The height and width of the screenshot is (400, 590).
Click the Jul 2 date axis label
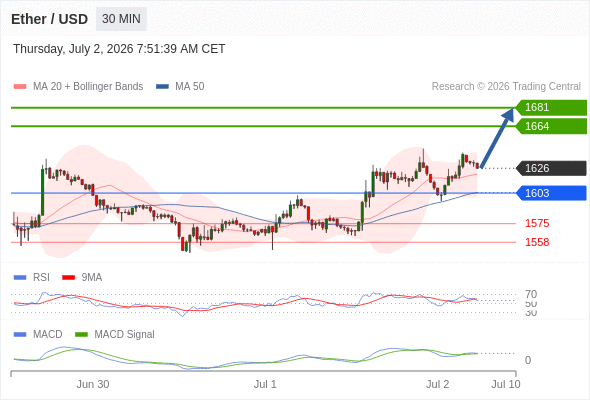pyautogui.click(x=437, y=384)
